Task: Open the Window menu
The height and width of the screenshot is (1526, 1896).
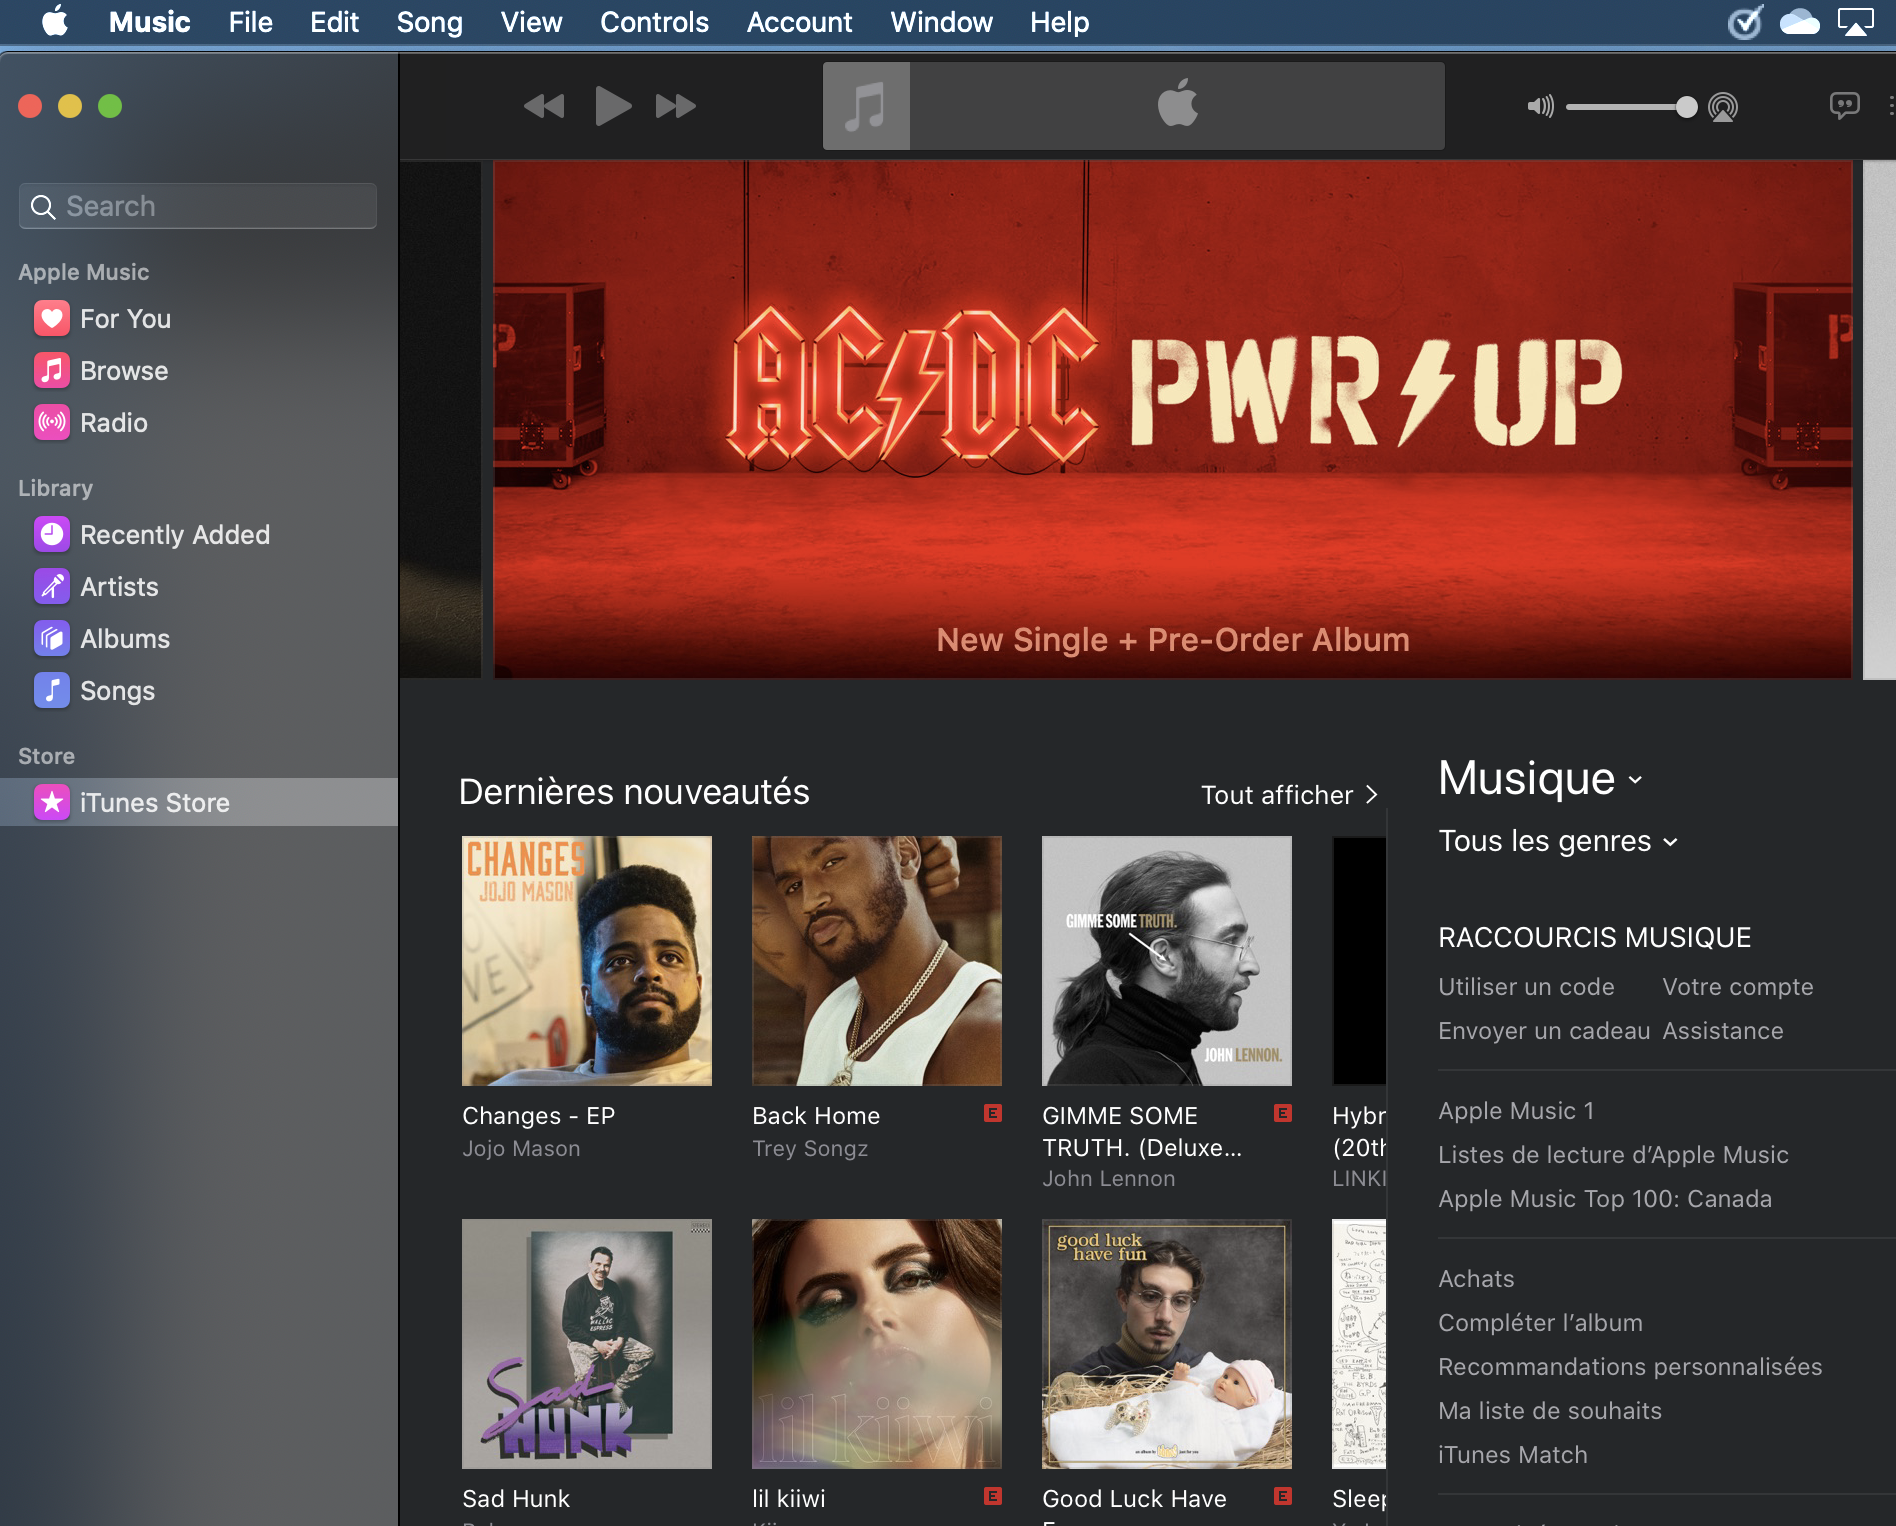Action: pyautogui.click(x=941, y=22)
